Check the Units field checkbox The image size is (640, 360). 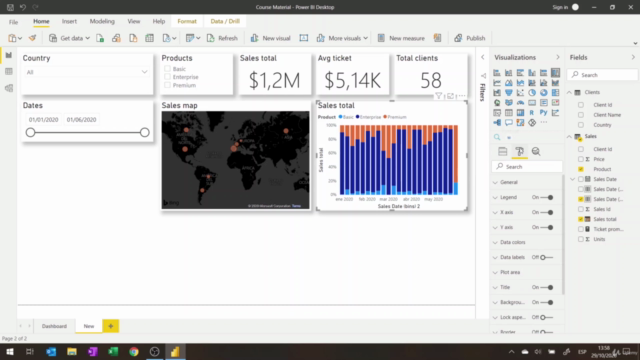581,239
